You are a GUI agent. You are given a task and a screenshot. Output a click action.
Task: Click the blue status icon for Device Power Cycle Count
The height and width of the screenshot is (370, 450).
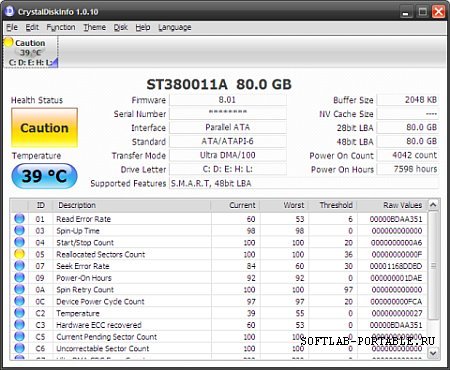(20, 301)
